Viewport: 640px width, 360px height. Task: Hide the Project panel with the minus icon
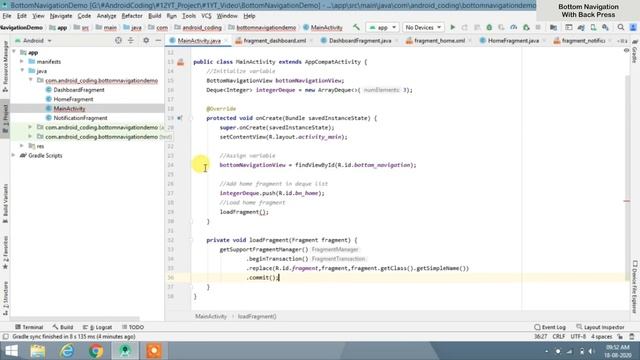158,40
